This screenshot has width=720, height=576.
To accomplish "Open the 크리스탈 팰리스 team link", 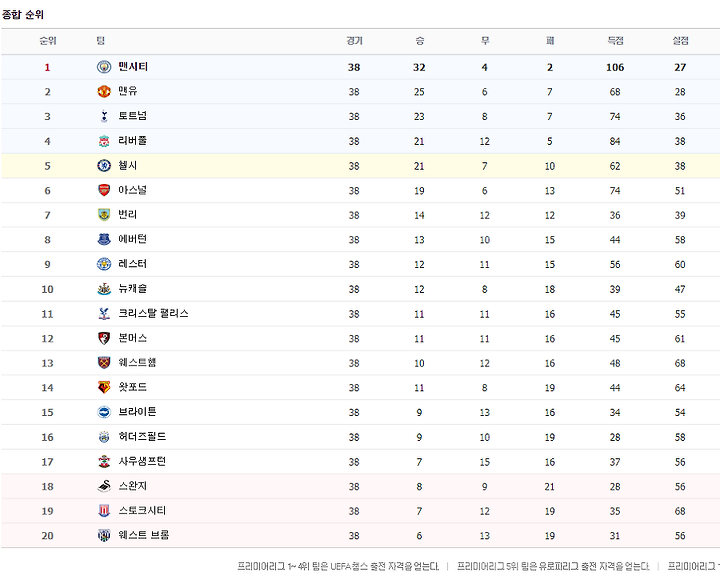I will [x=153, y=314].
